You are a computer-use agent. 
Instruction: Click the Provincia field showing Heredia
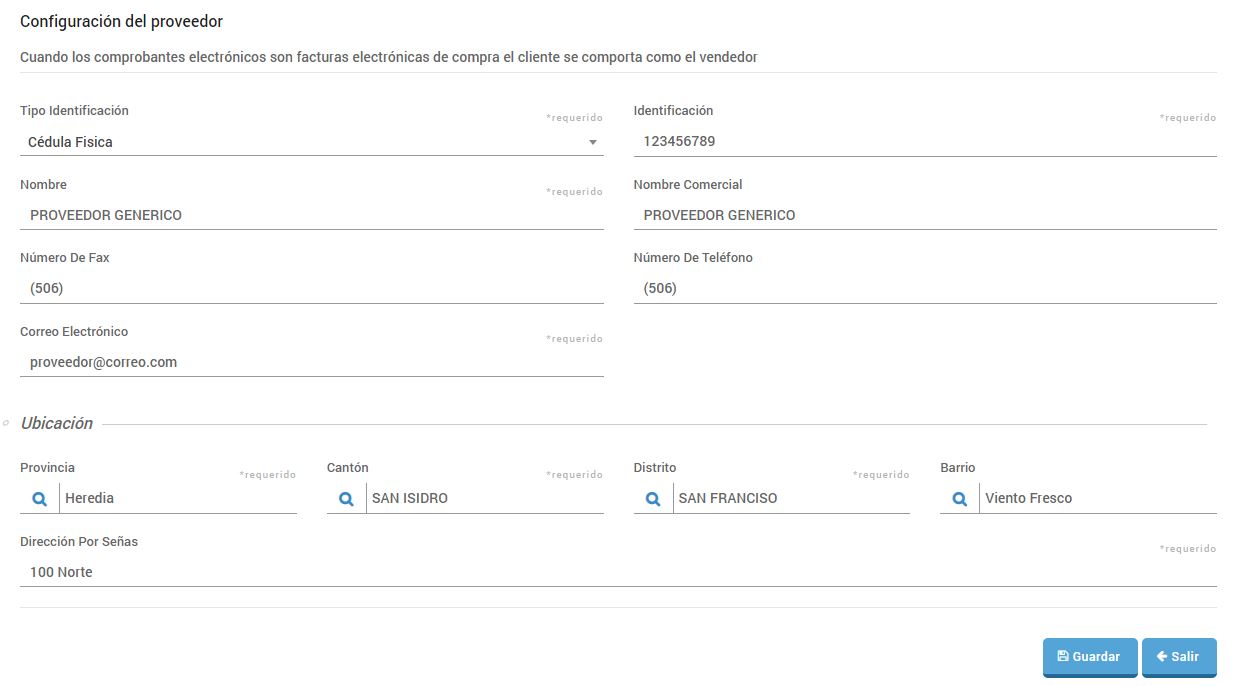pyautogui.click(x=178, y=498)
